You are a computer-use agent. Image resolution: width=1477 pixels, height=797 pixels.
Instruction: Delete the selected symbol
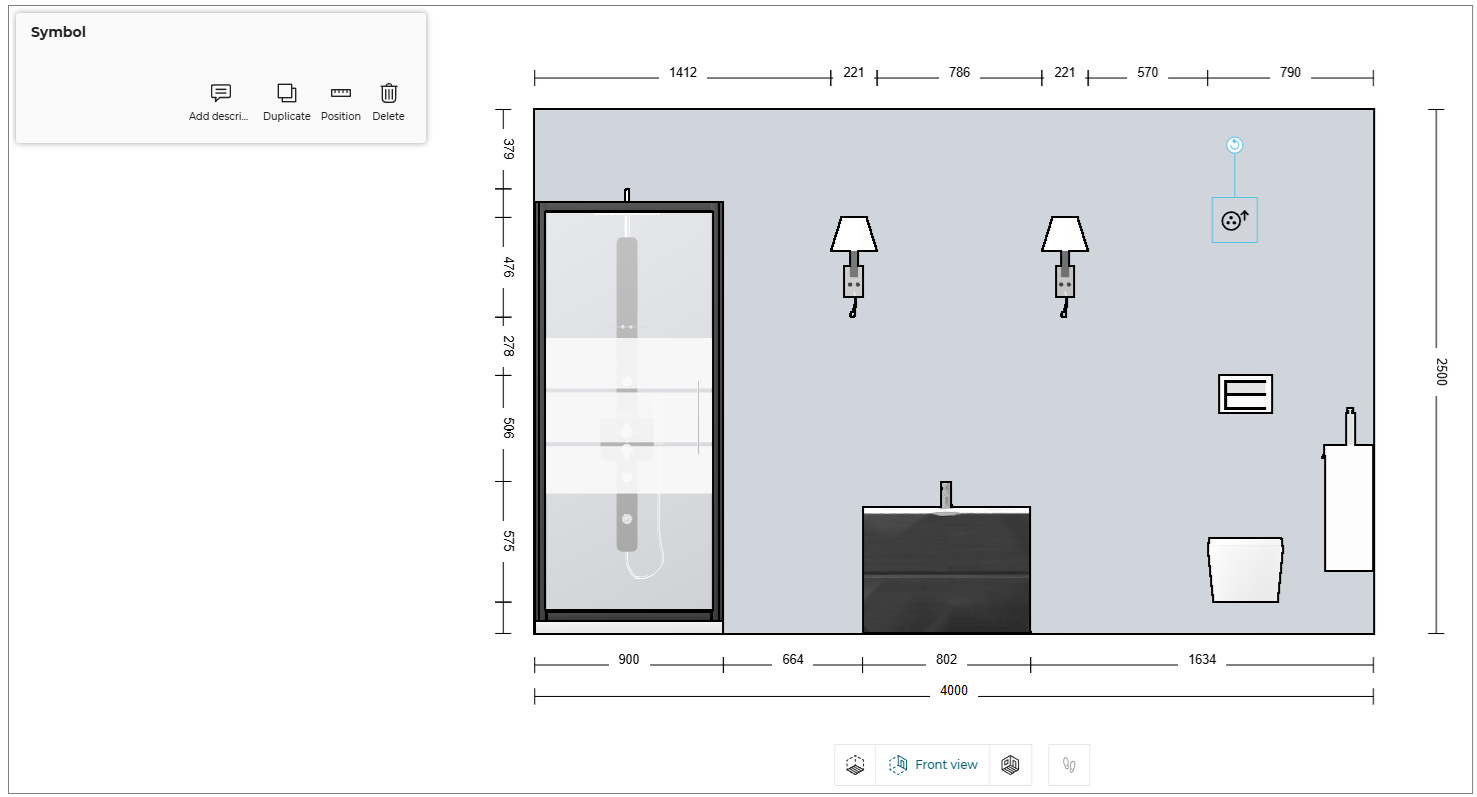389,93
